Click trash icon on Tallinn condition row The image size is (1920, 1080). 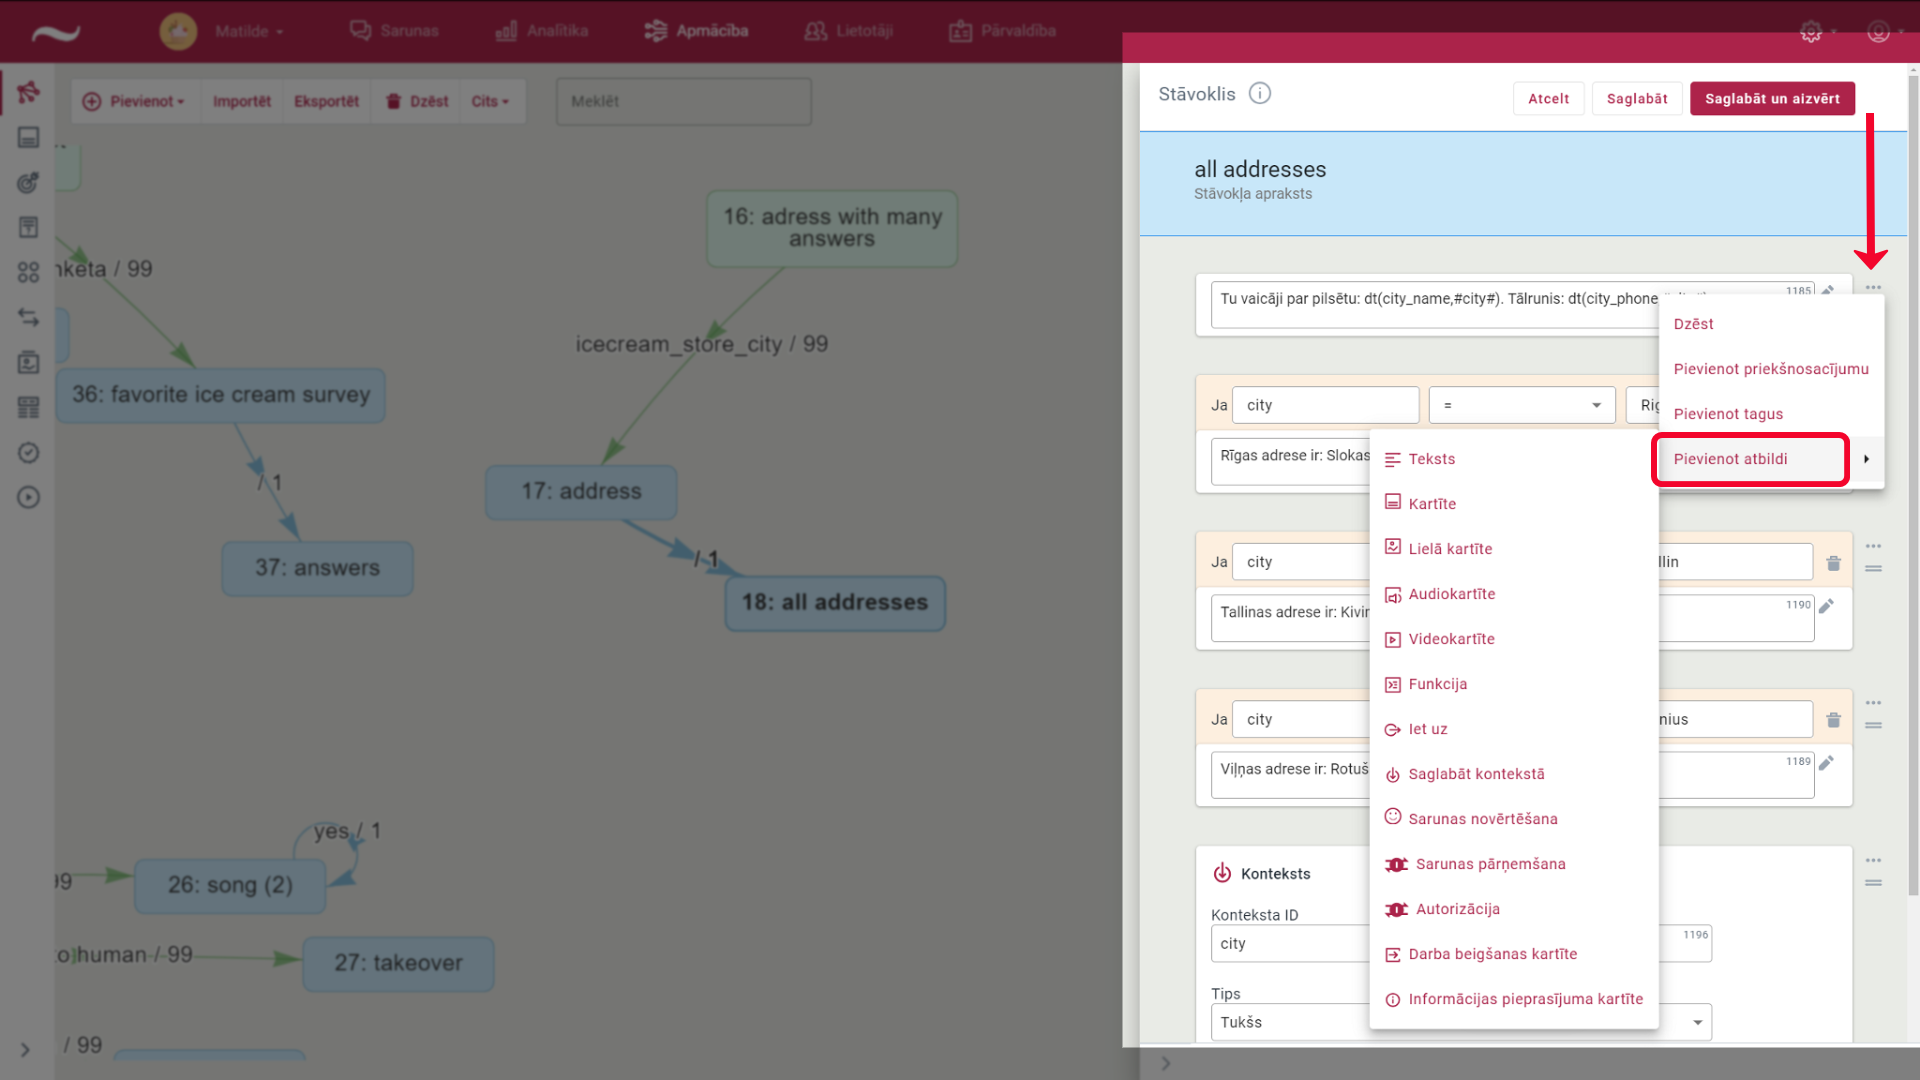[1833, 563]
